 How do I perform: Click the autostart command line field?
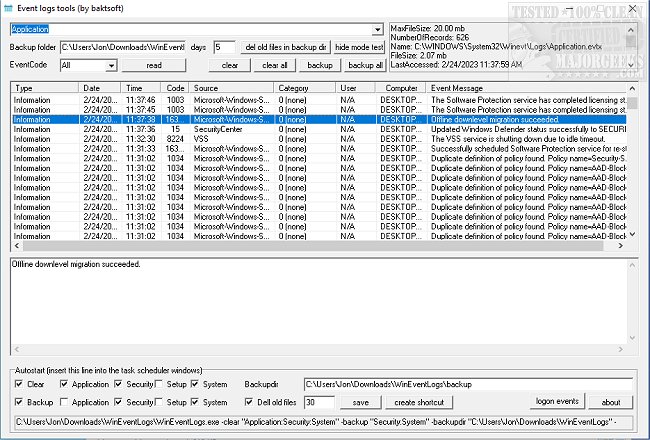[323, 422]
